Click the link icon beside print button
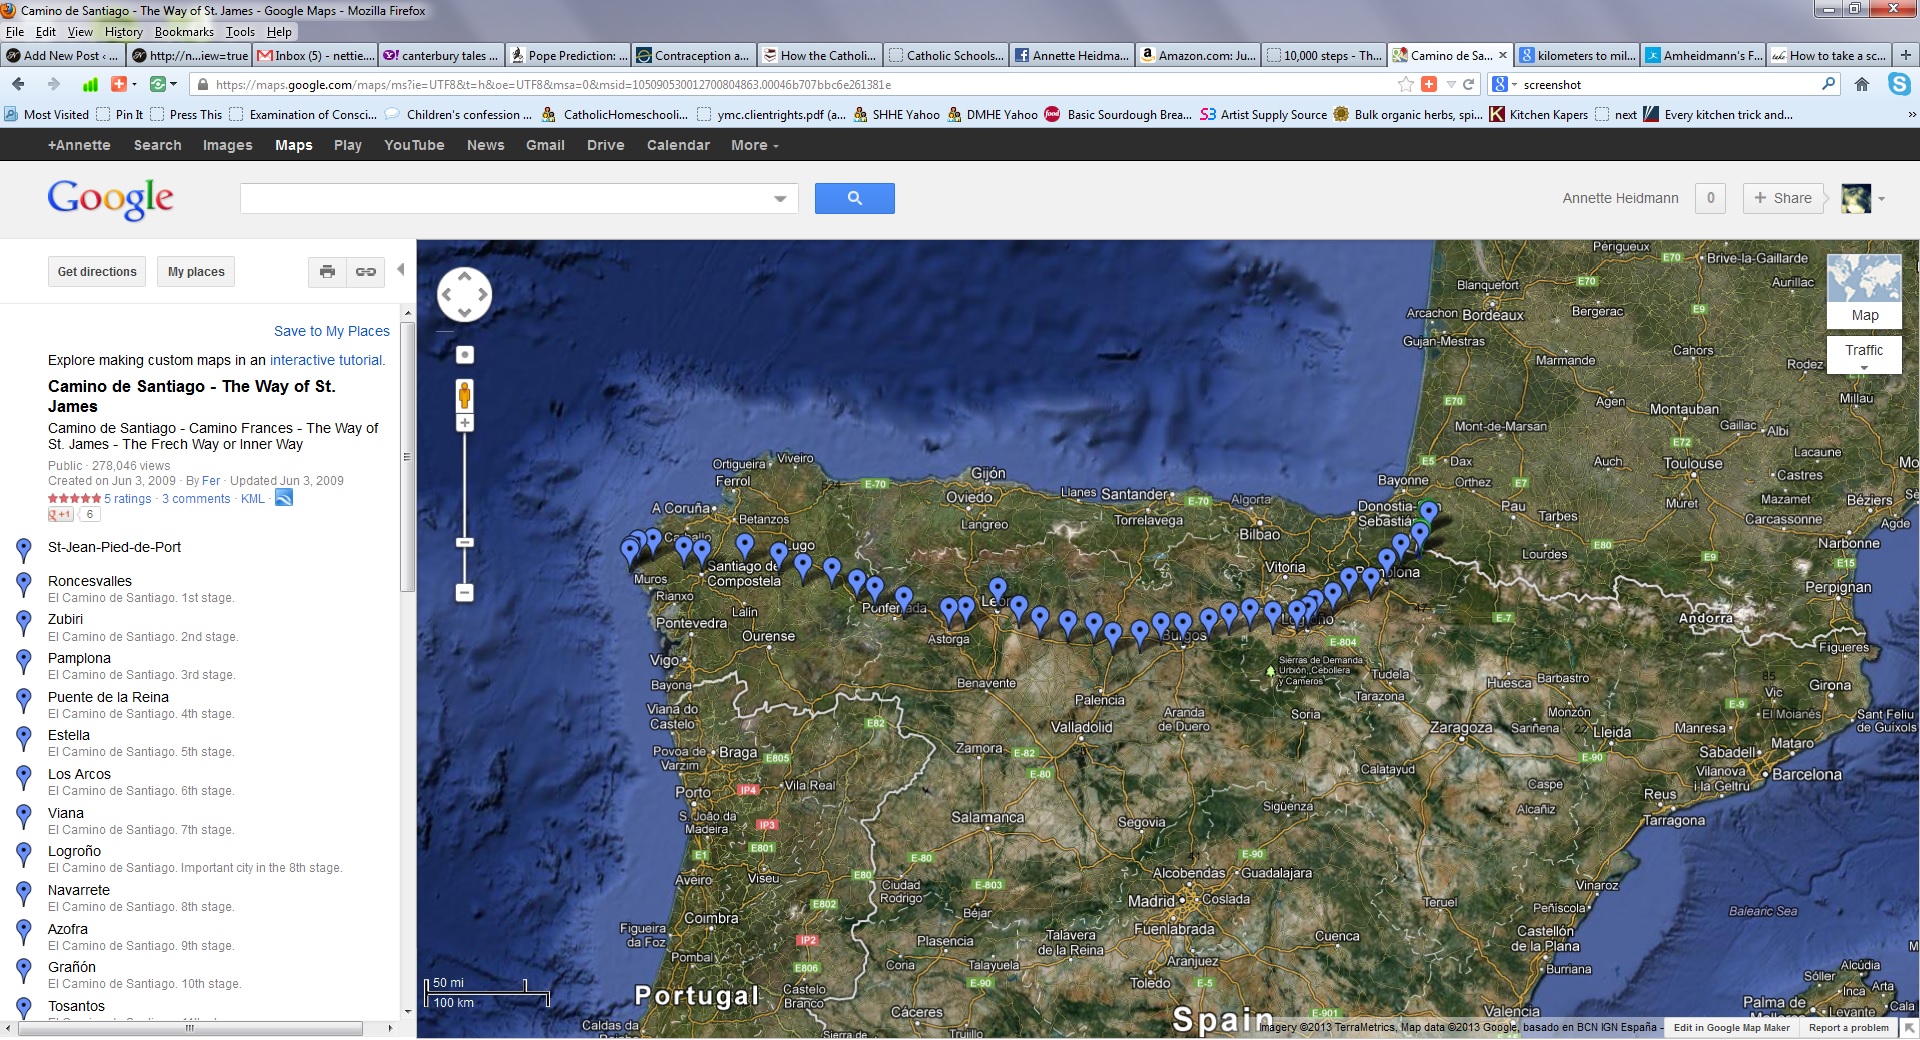 tap(366, 272)
